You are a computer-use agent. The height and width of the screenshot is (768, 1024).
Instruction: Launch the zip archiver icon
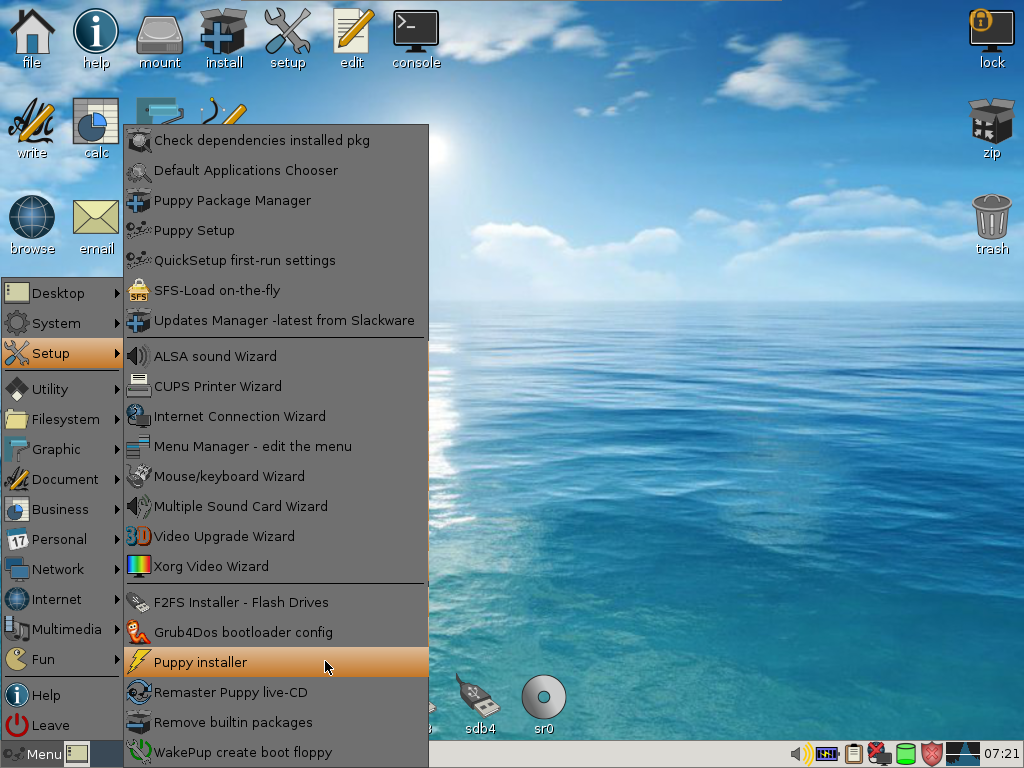point(992,129)
